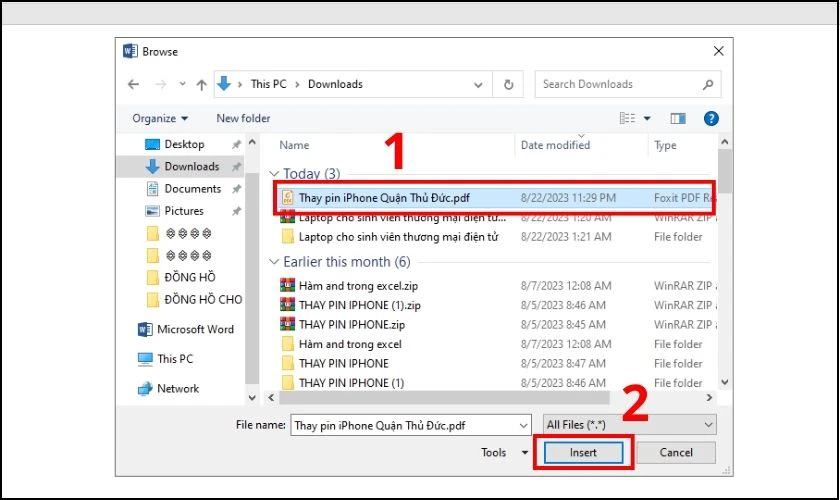Click the horizontal scrollbar of file list
Screen dimensions: 840x500
444,398
